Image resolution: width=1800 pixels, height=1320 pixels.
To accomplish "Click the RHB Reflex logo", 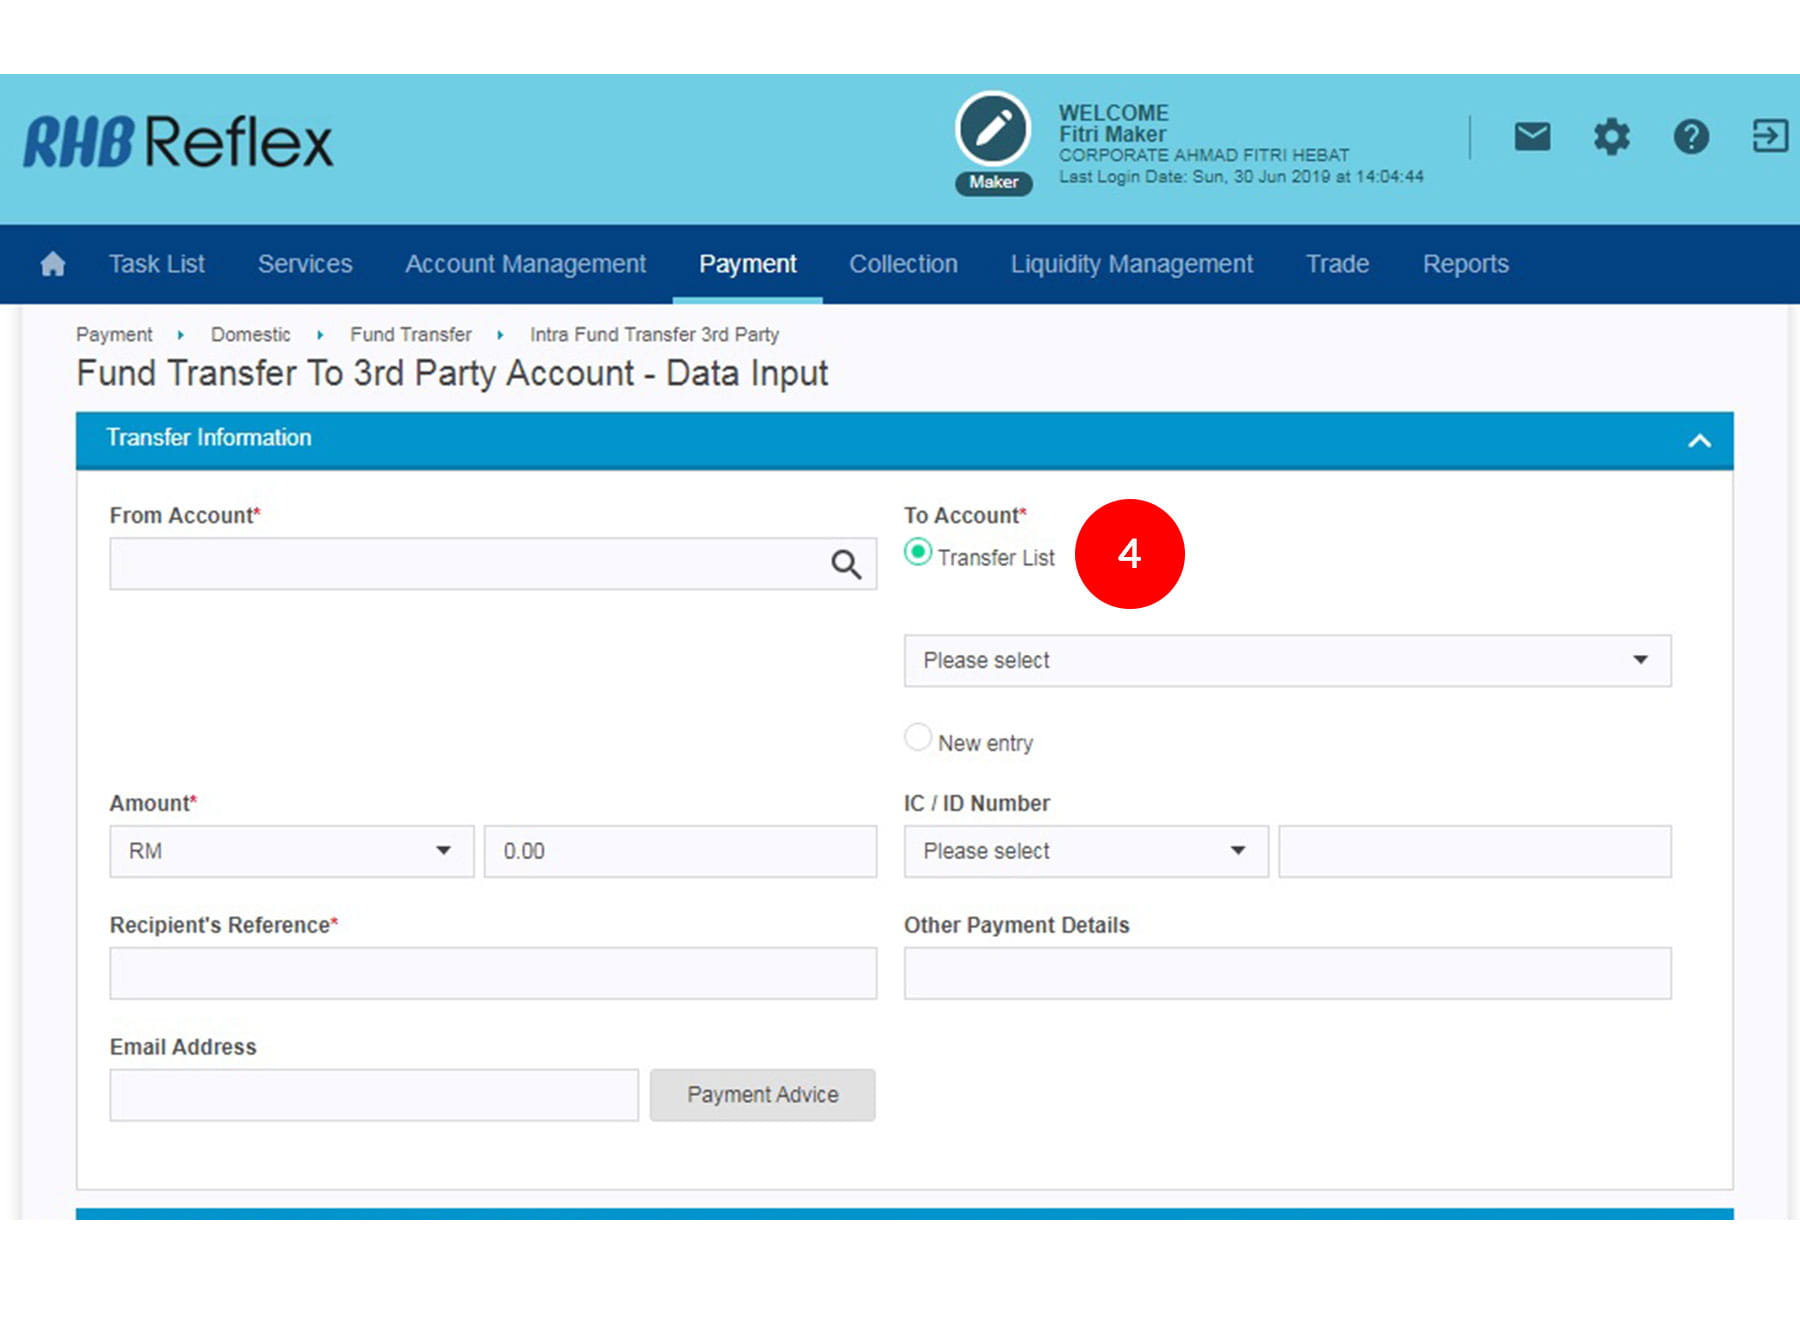I will (x=178, y=142).
